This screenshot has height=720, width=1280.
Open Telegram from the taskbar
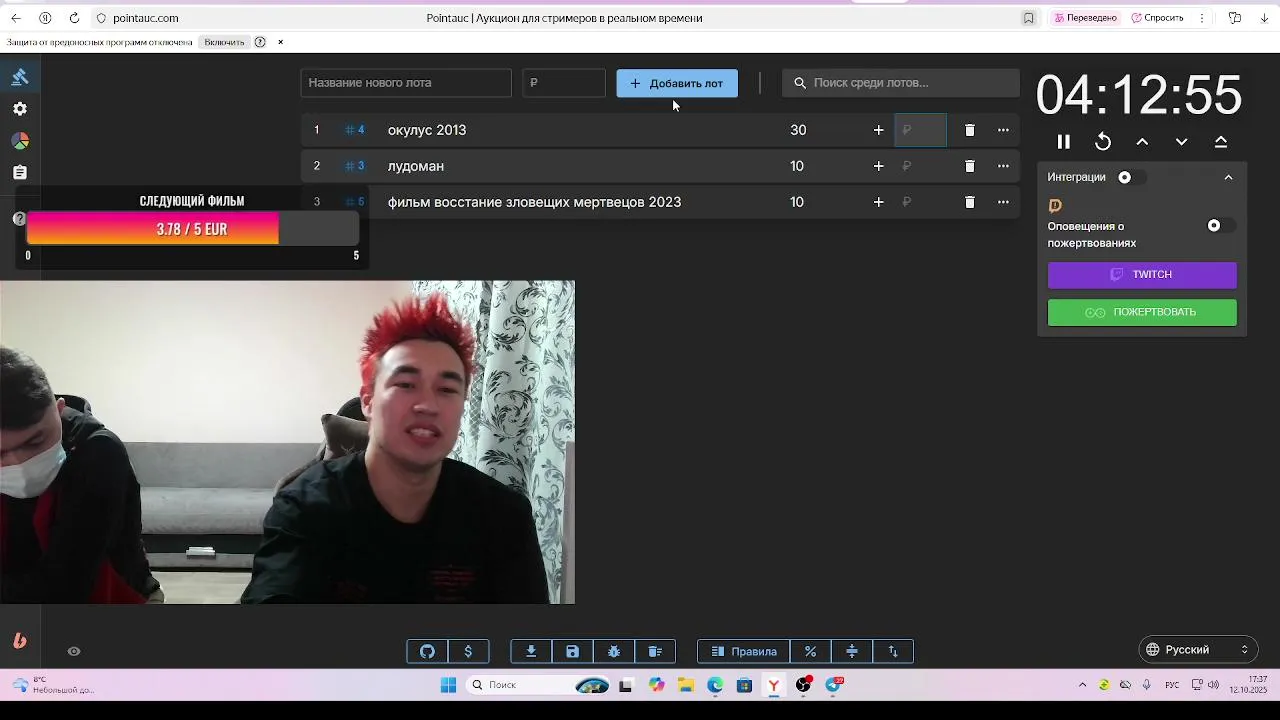point(834,685)
